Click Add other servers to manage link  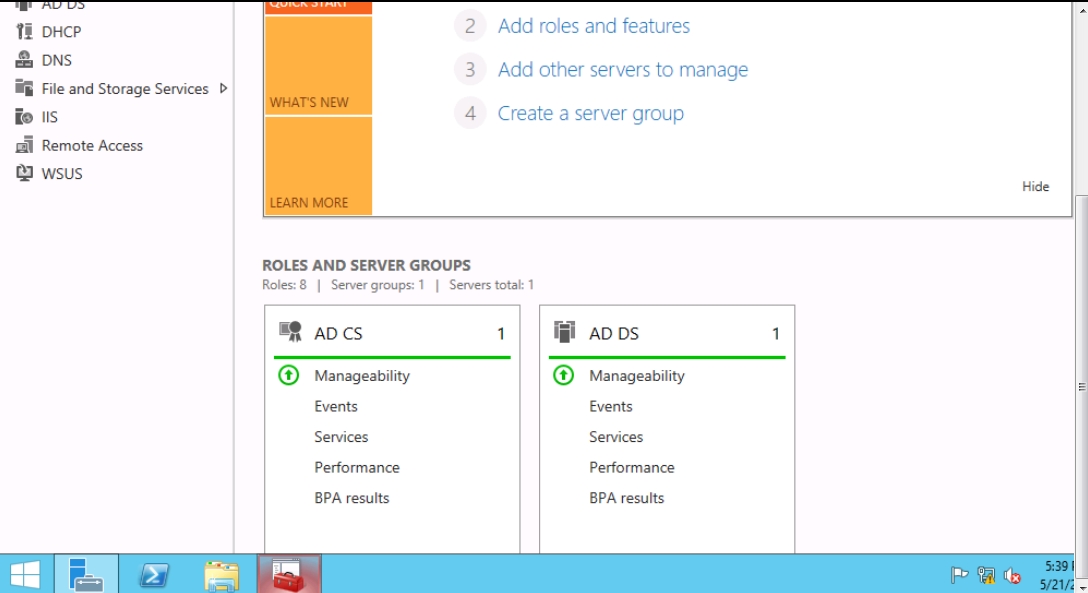coord(623,69)
